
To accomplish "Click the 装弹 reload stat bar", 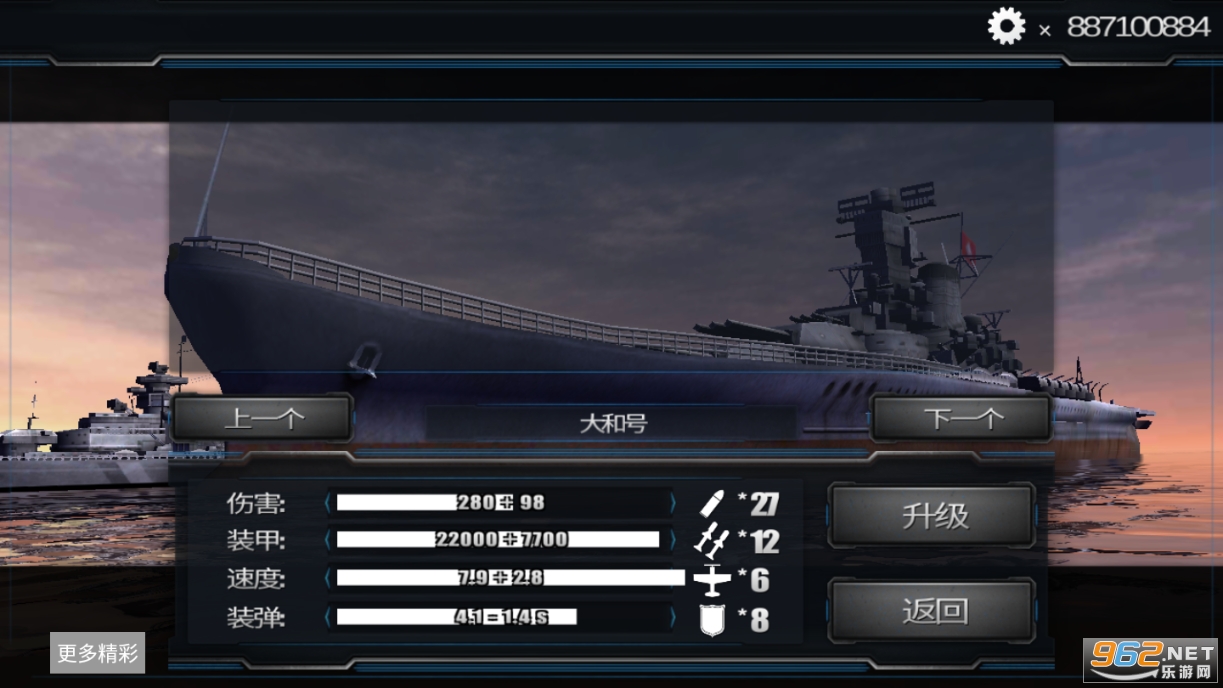I will [x=500, y=616].
